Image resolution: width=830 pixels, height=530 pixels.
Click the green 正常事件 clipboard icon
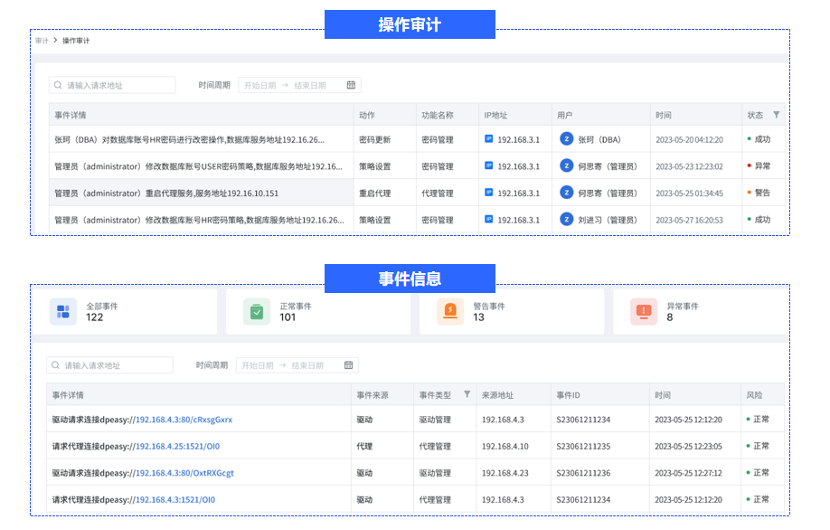point(257,311)
